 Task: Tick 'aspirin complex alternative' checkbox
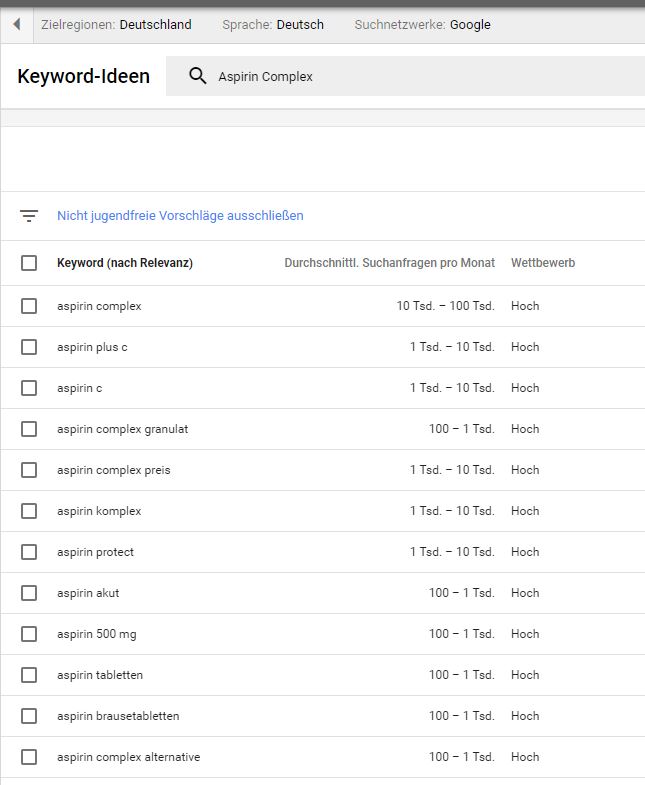(29, 757)
